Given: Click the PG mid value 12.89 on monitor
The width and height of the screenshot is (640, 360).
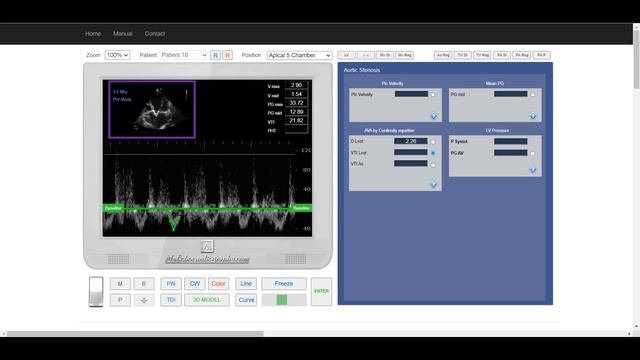Looking at the screenshot, I should coord(296,112).
